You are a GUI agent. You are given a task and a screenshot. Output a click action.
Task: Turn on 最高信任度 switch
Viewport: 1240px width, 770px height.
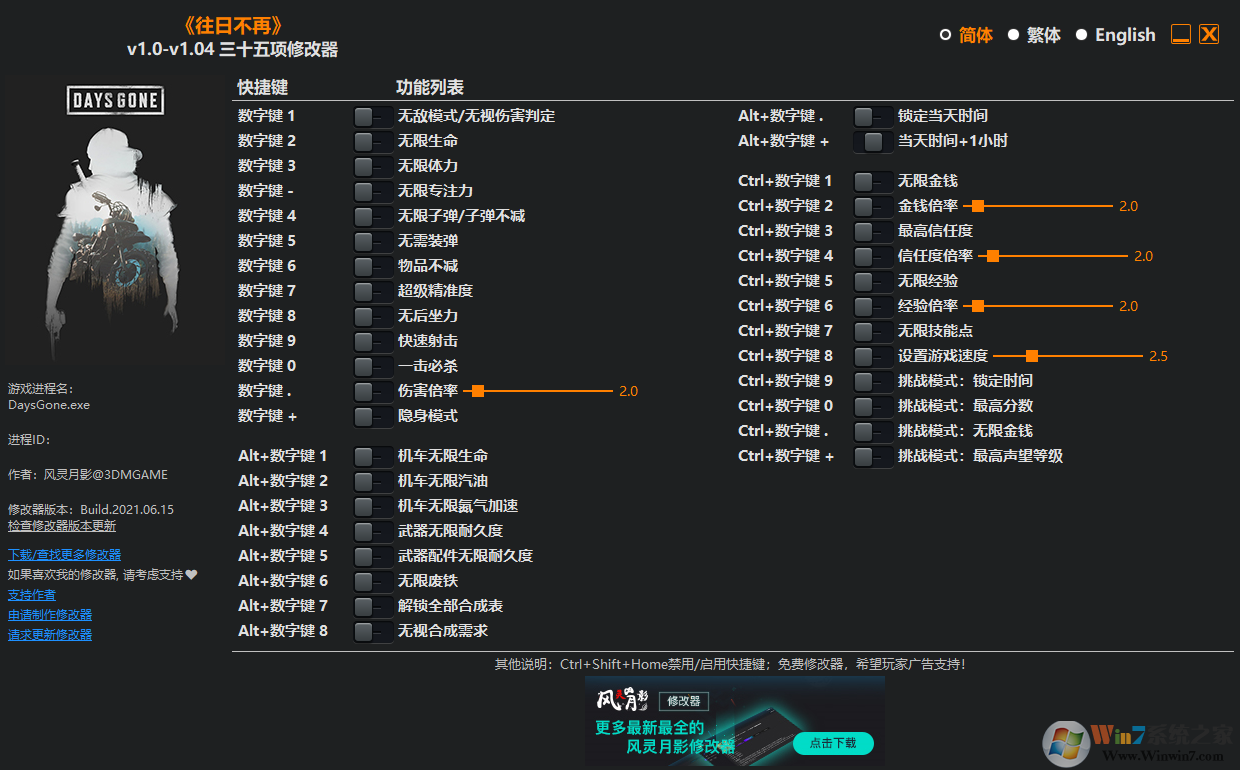click(x=873, y=231)
